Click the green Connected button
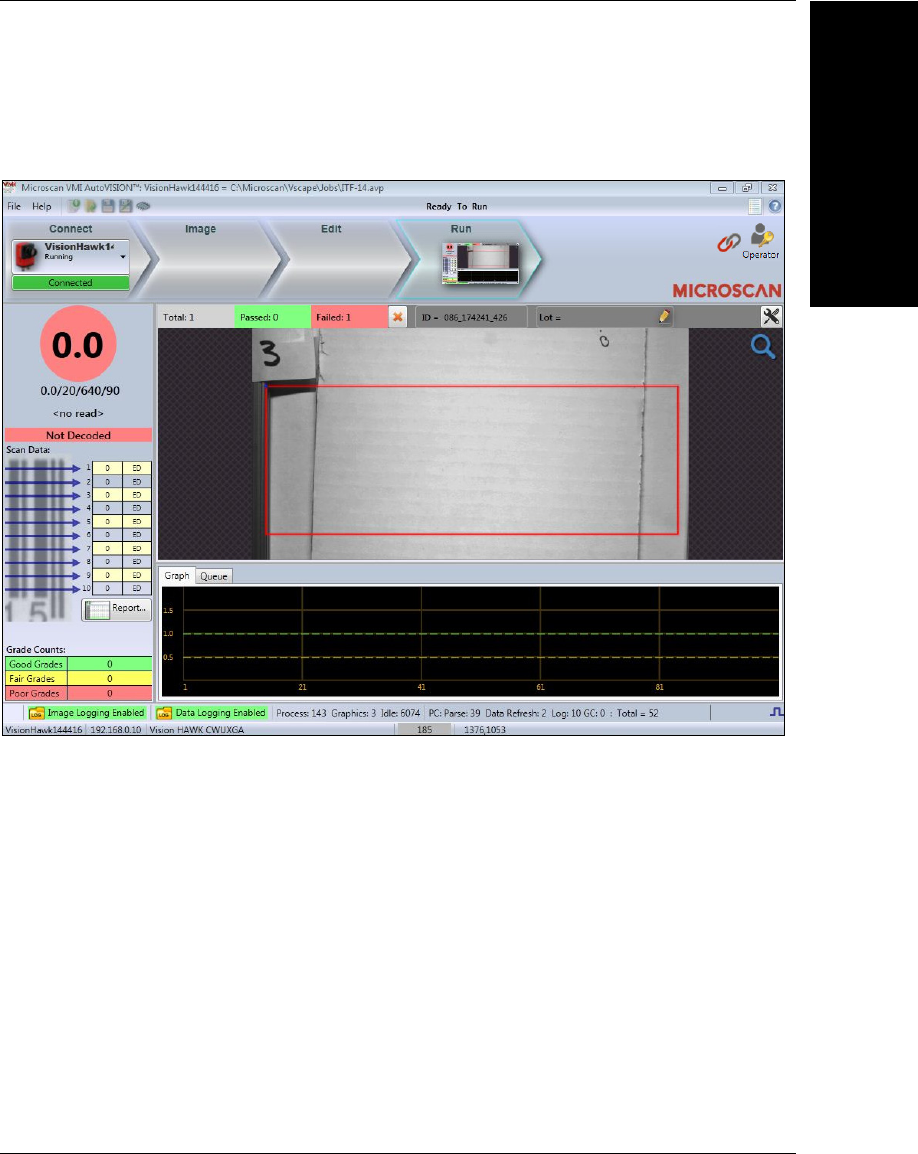The height and width of the screenshot is (1154, 918). 71,283
